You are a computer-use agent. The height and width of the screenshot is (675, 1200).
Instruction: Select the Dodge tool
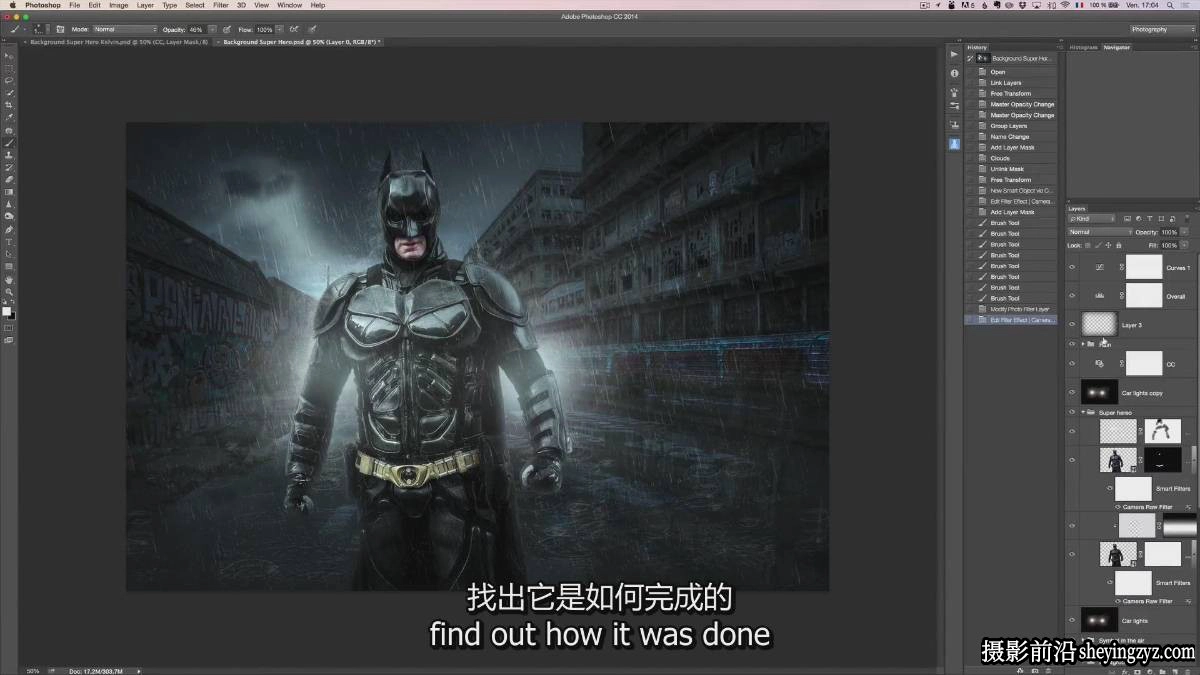click(x=9, y=216)
